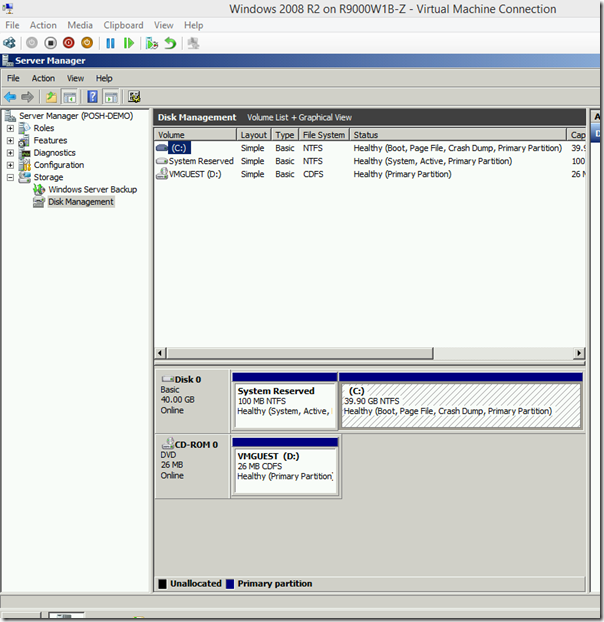Open the outer File menu of VM Connection
604x622 pixels.
point(12,25)
